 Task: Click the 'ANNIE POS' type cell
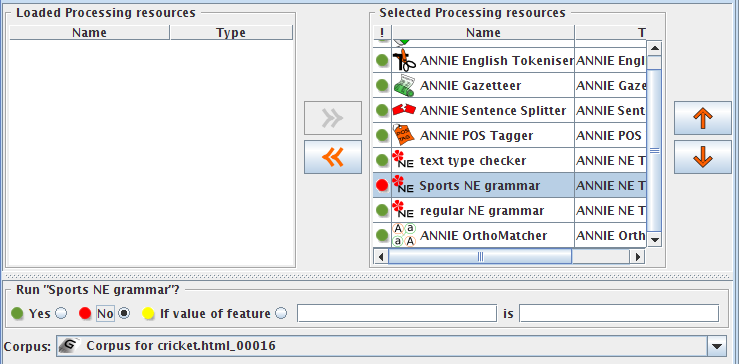click(x=610, y=136)
